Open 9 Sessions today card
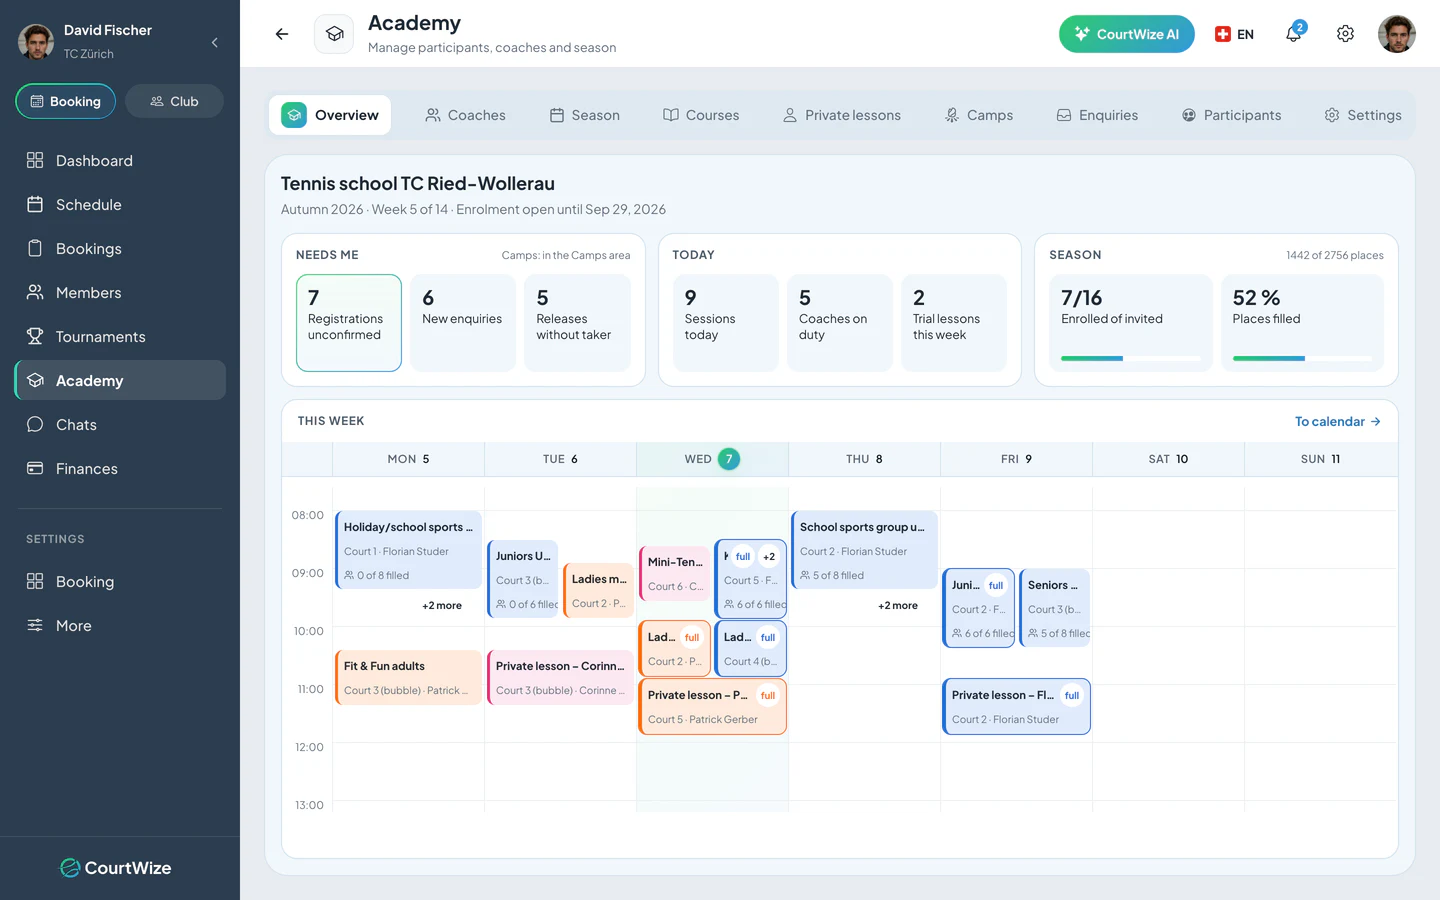Viewport: 1440px width, 900px height. click(725, 323)
